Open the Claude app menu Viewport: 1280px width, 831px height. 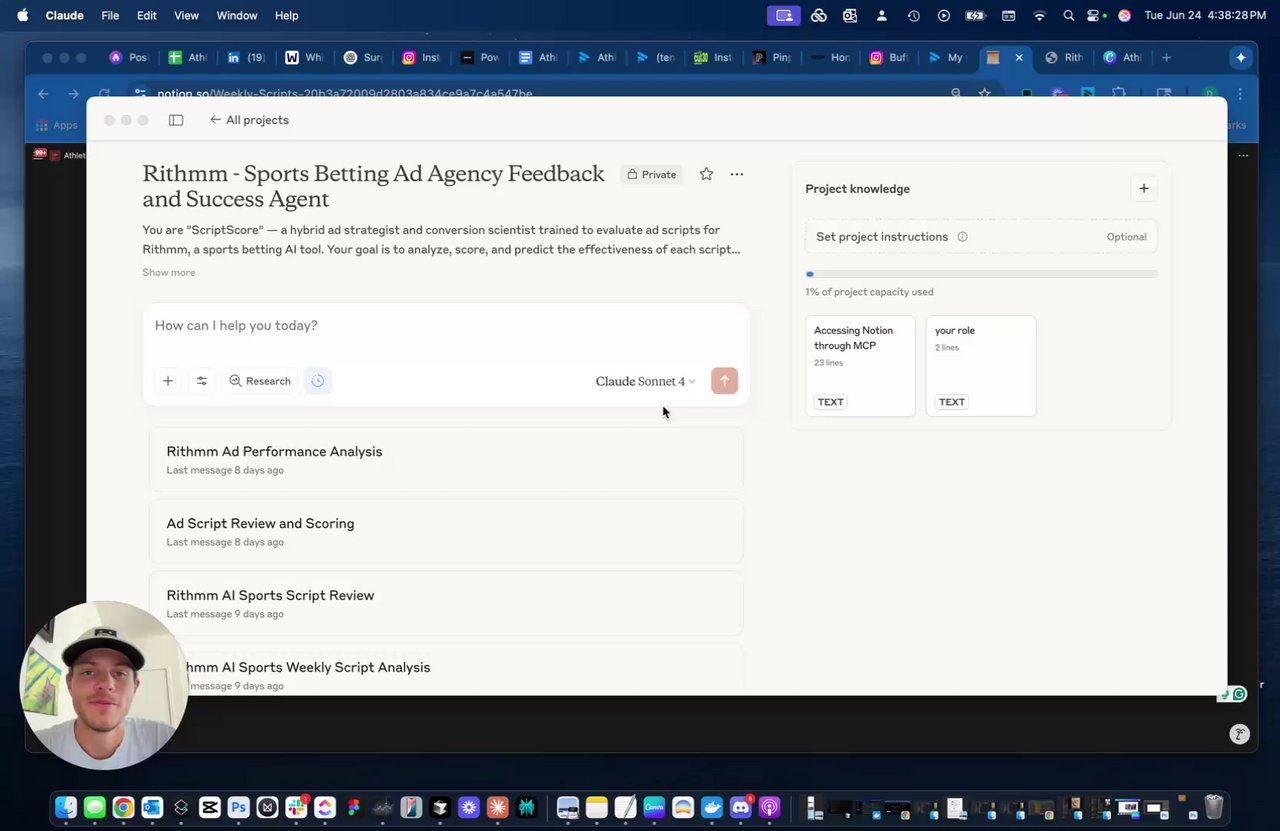64,15
